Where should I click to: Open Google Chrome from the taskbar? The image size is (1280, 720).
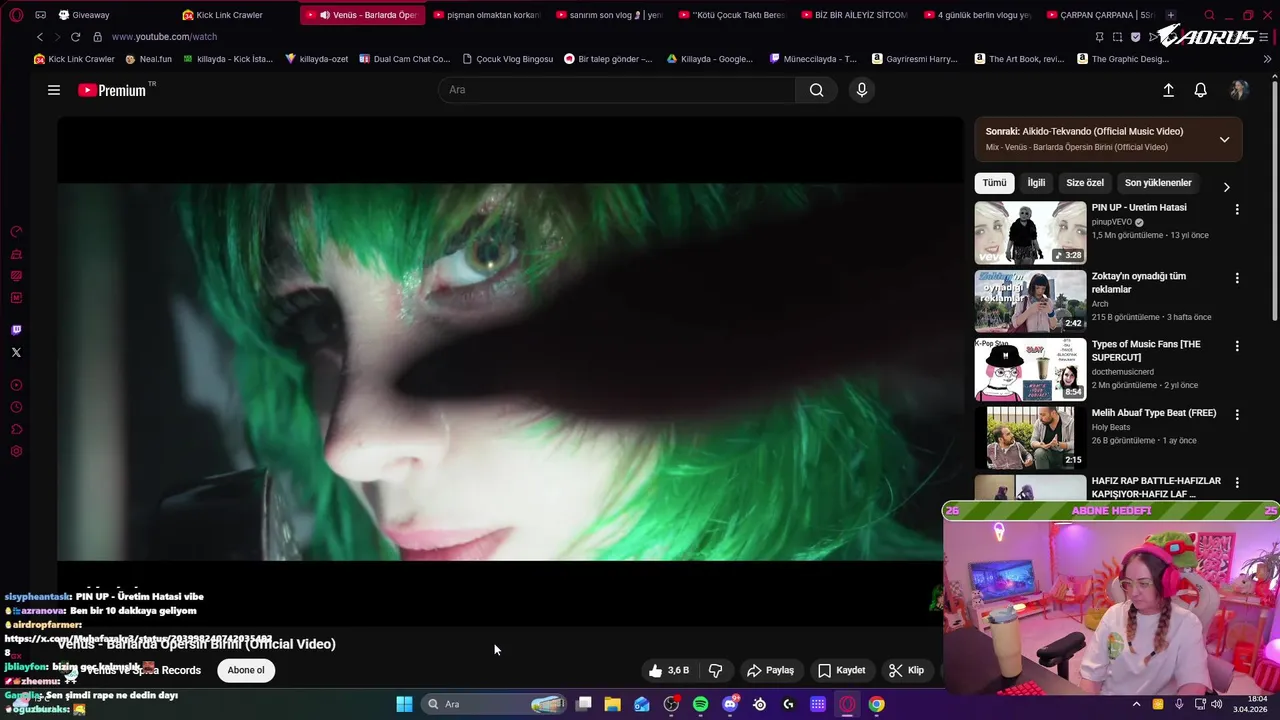pyautogui.click(x=876, y=704)
